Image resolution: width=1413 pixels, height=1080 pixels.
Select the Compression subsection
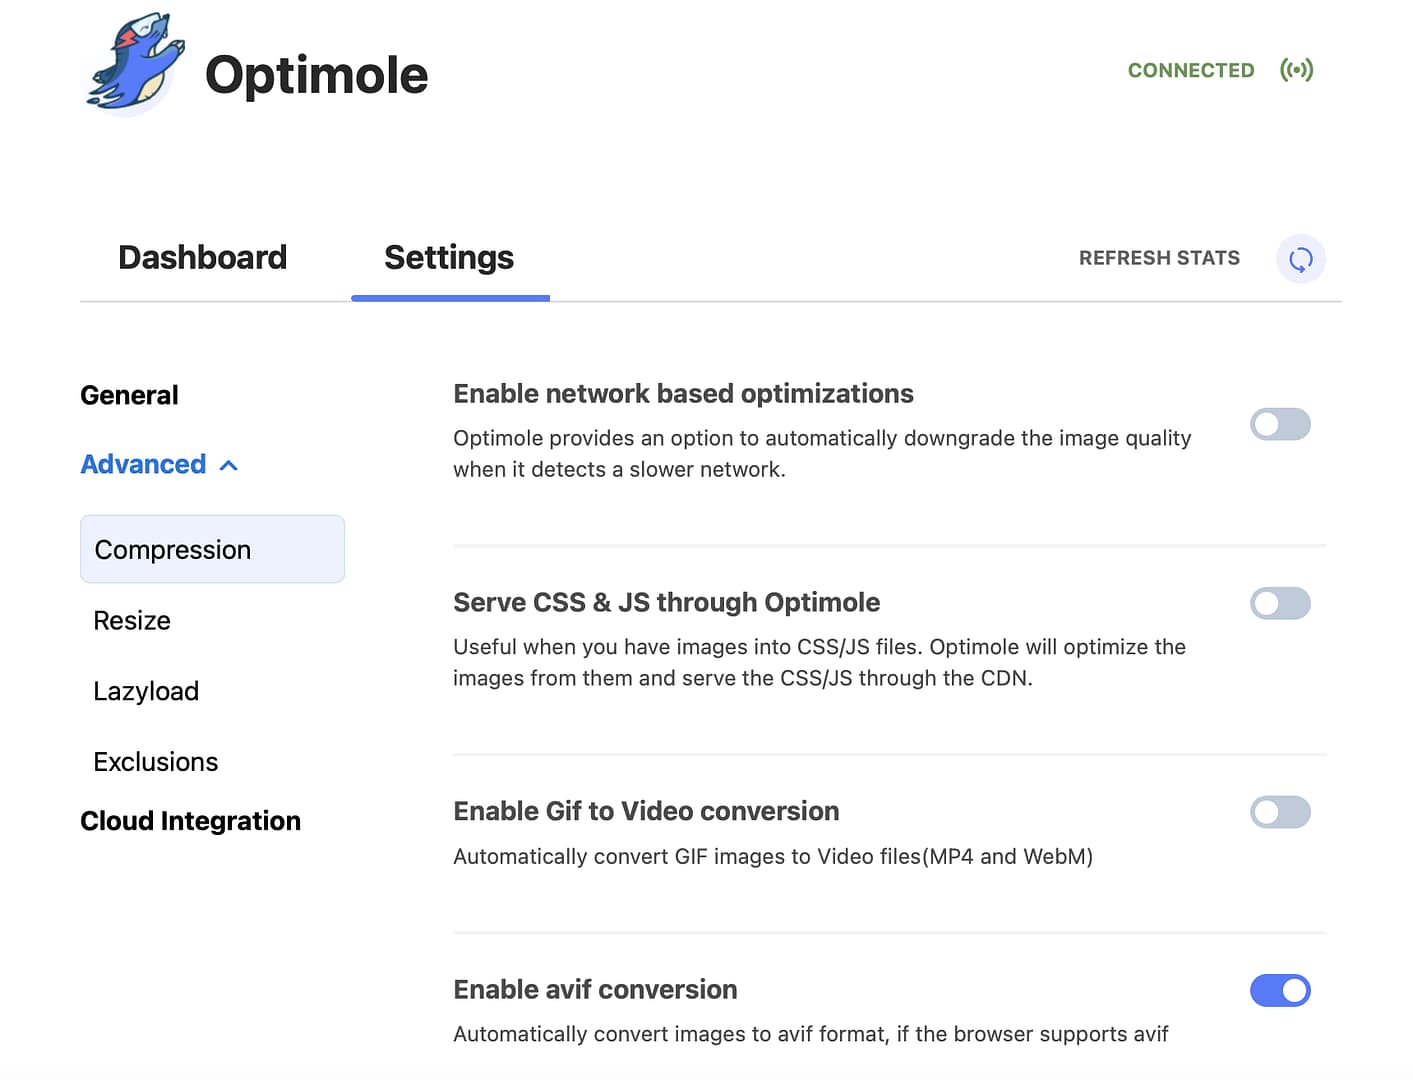[x=172, y=549]
